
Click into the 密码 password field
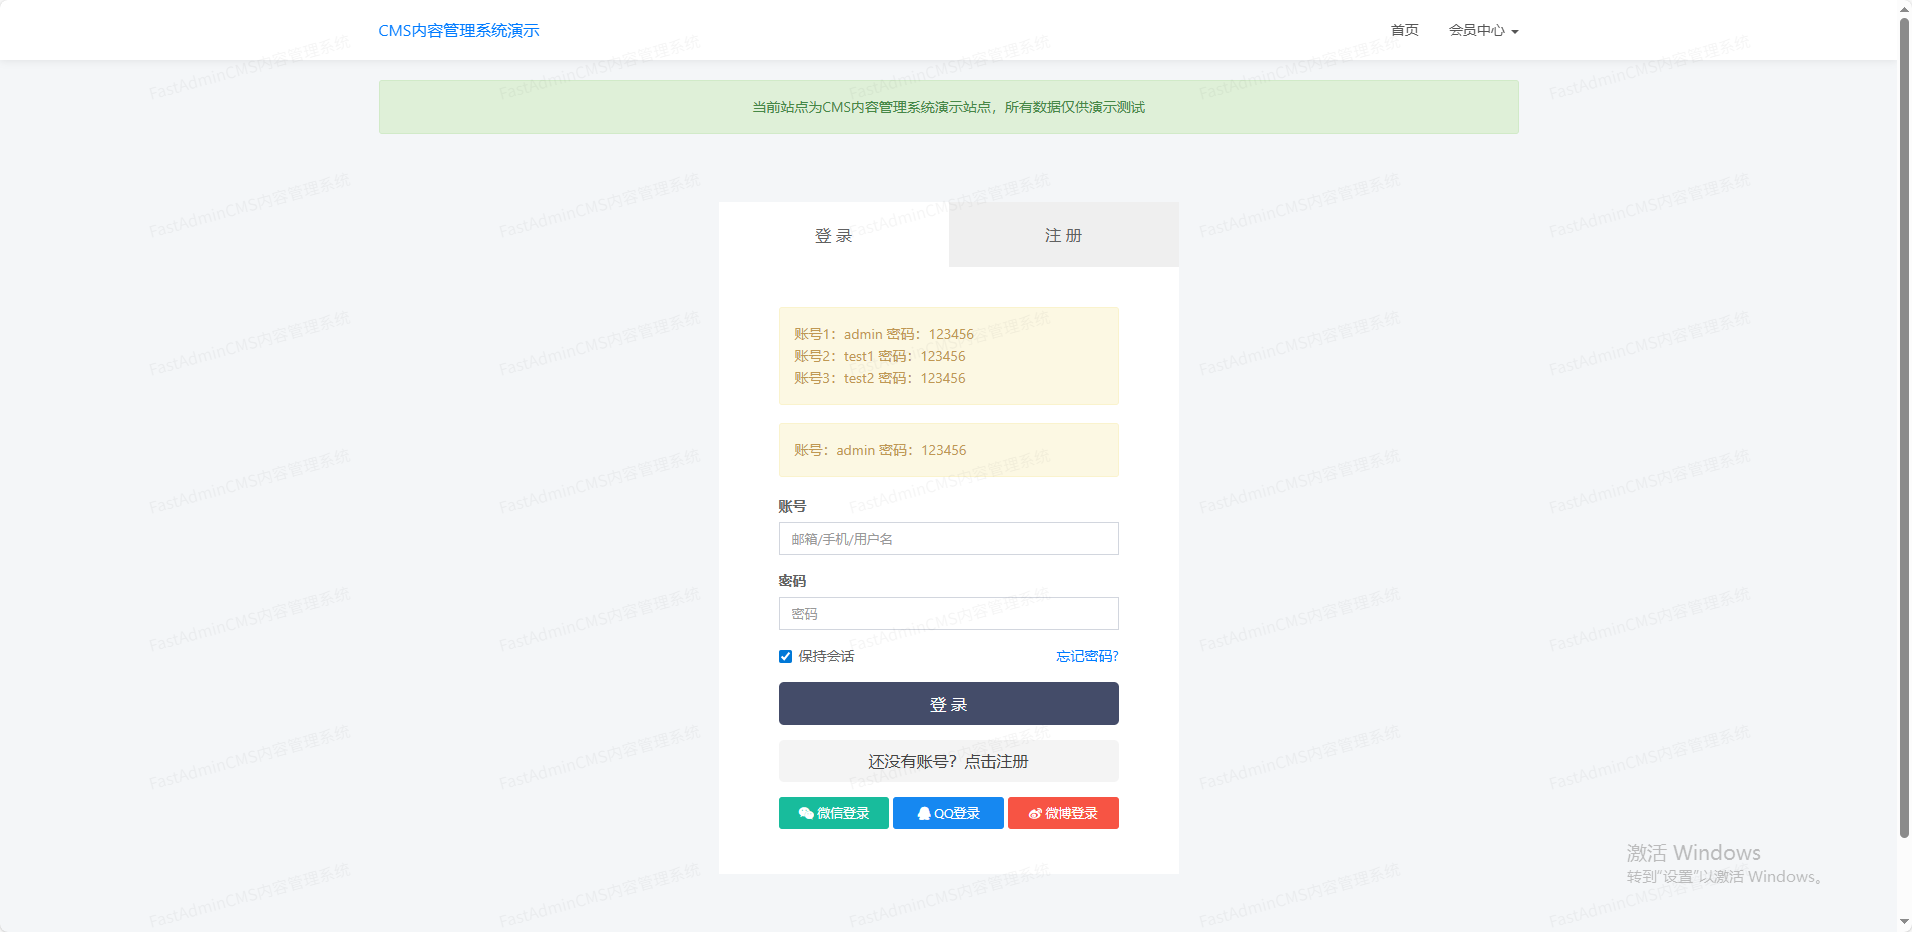pos(948,614)
